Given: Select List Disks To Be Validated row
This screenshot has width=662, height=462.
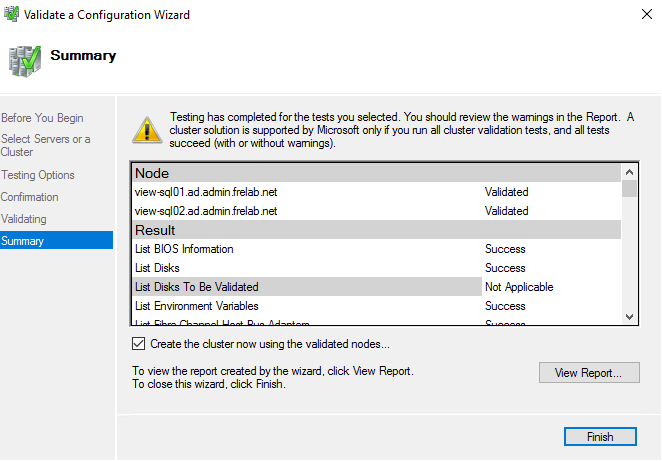Looking at the screenshot, I should click(x=196, y=287).
